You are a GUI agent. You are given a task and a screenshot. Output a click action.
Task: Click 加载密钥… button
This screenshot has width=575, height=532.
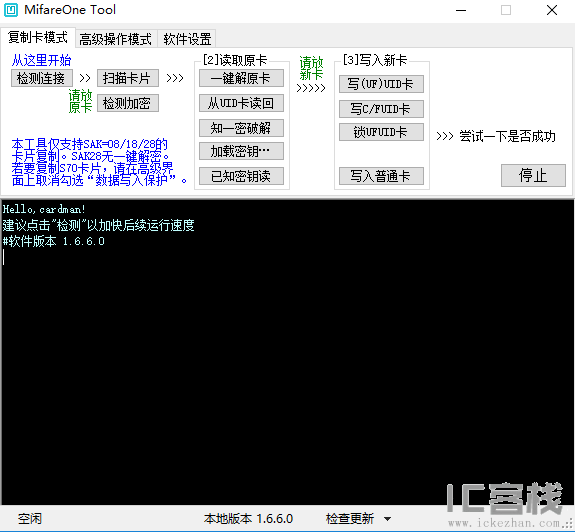[241, 151]
